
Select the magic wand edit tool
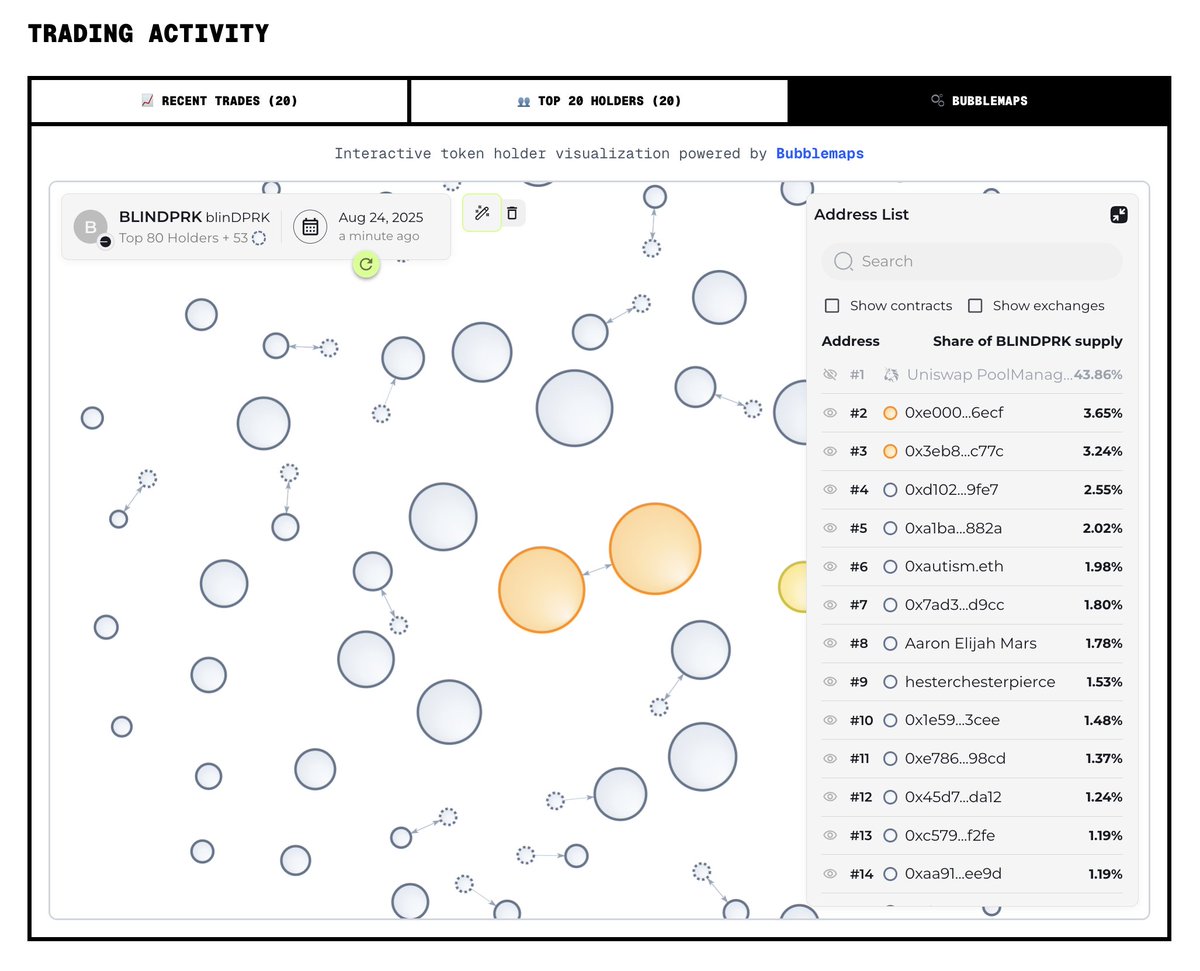click(x=482, y=213)
